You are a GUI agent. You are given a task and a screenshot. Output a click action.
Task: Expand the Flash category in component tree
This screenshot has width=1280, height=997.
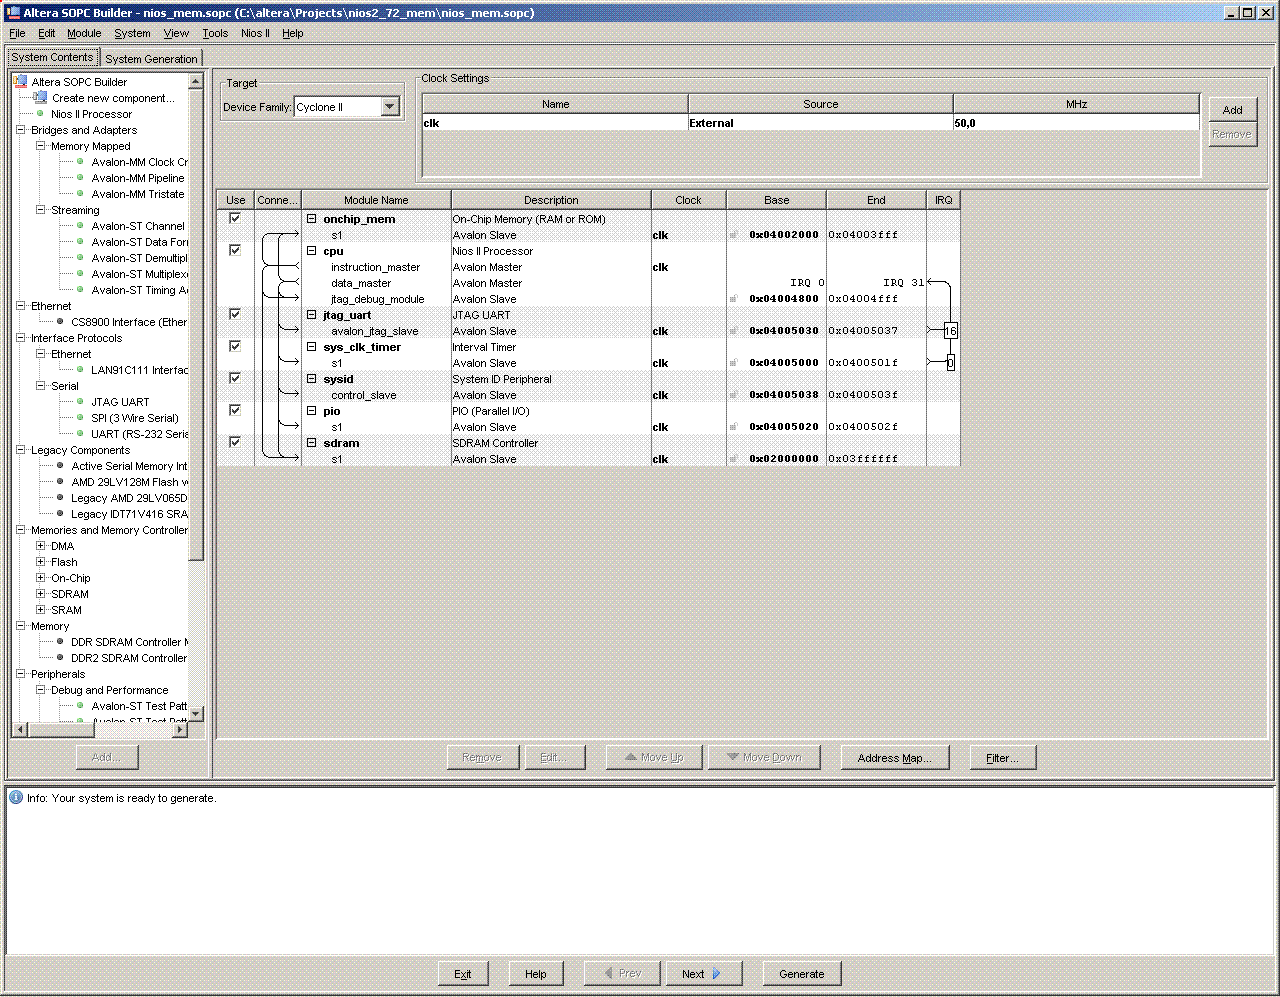[40, 562]
